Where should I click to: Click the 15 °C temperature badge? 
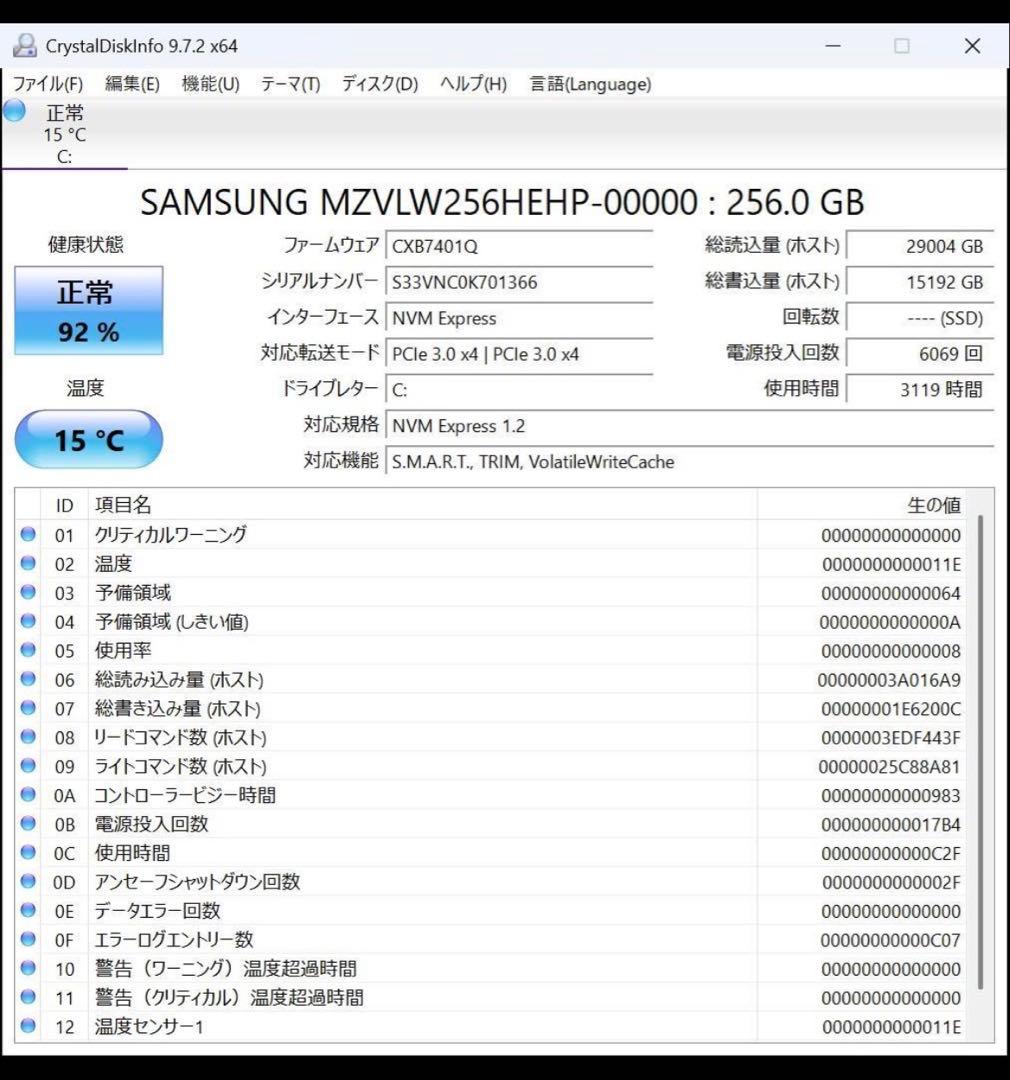[x=87, y=438]
